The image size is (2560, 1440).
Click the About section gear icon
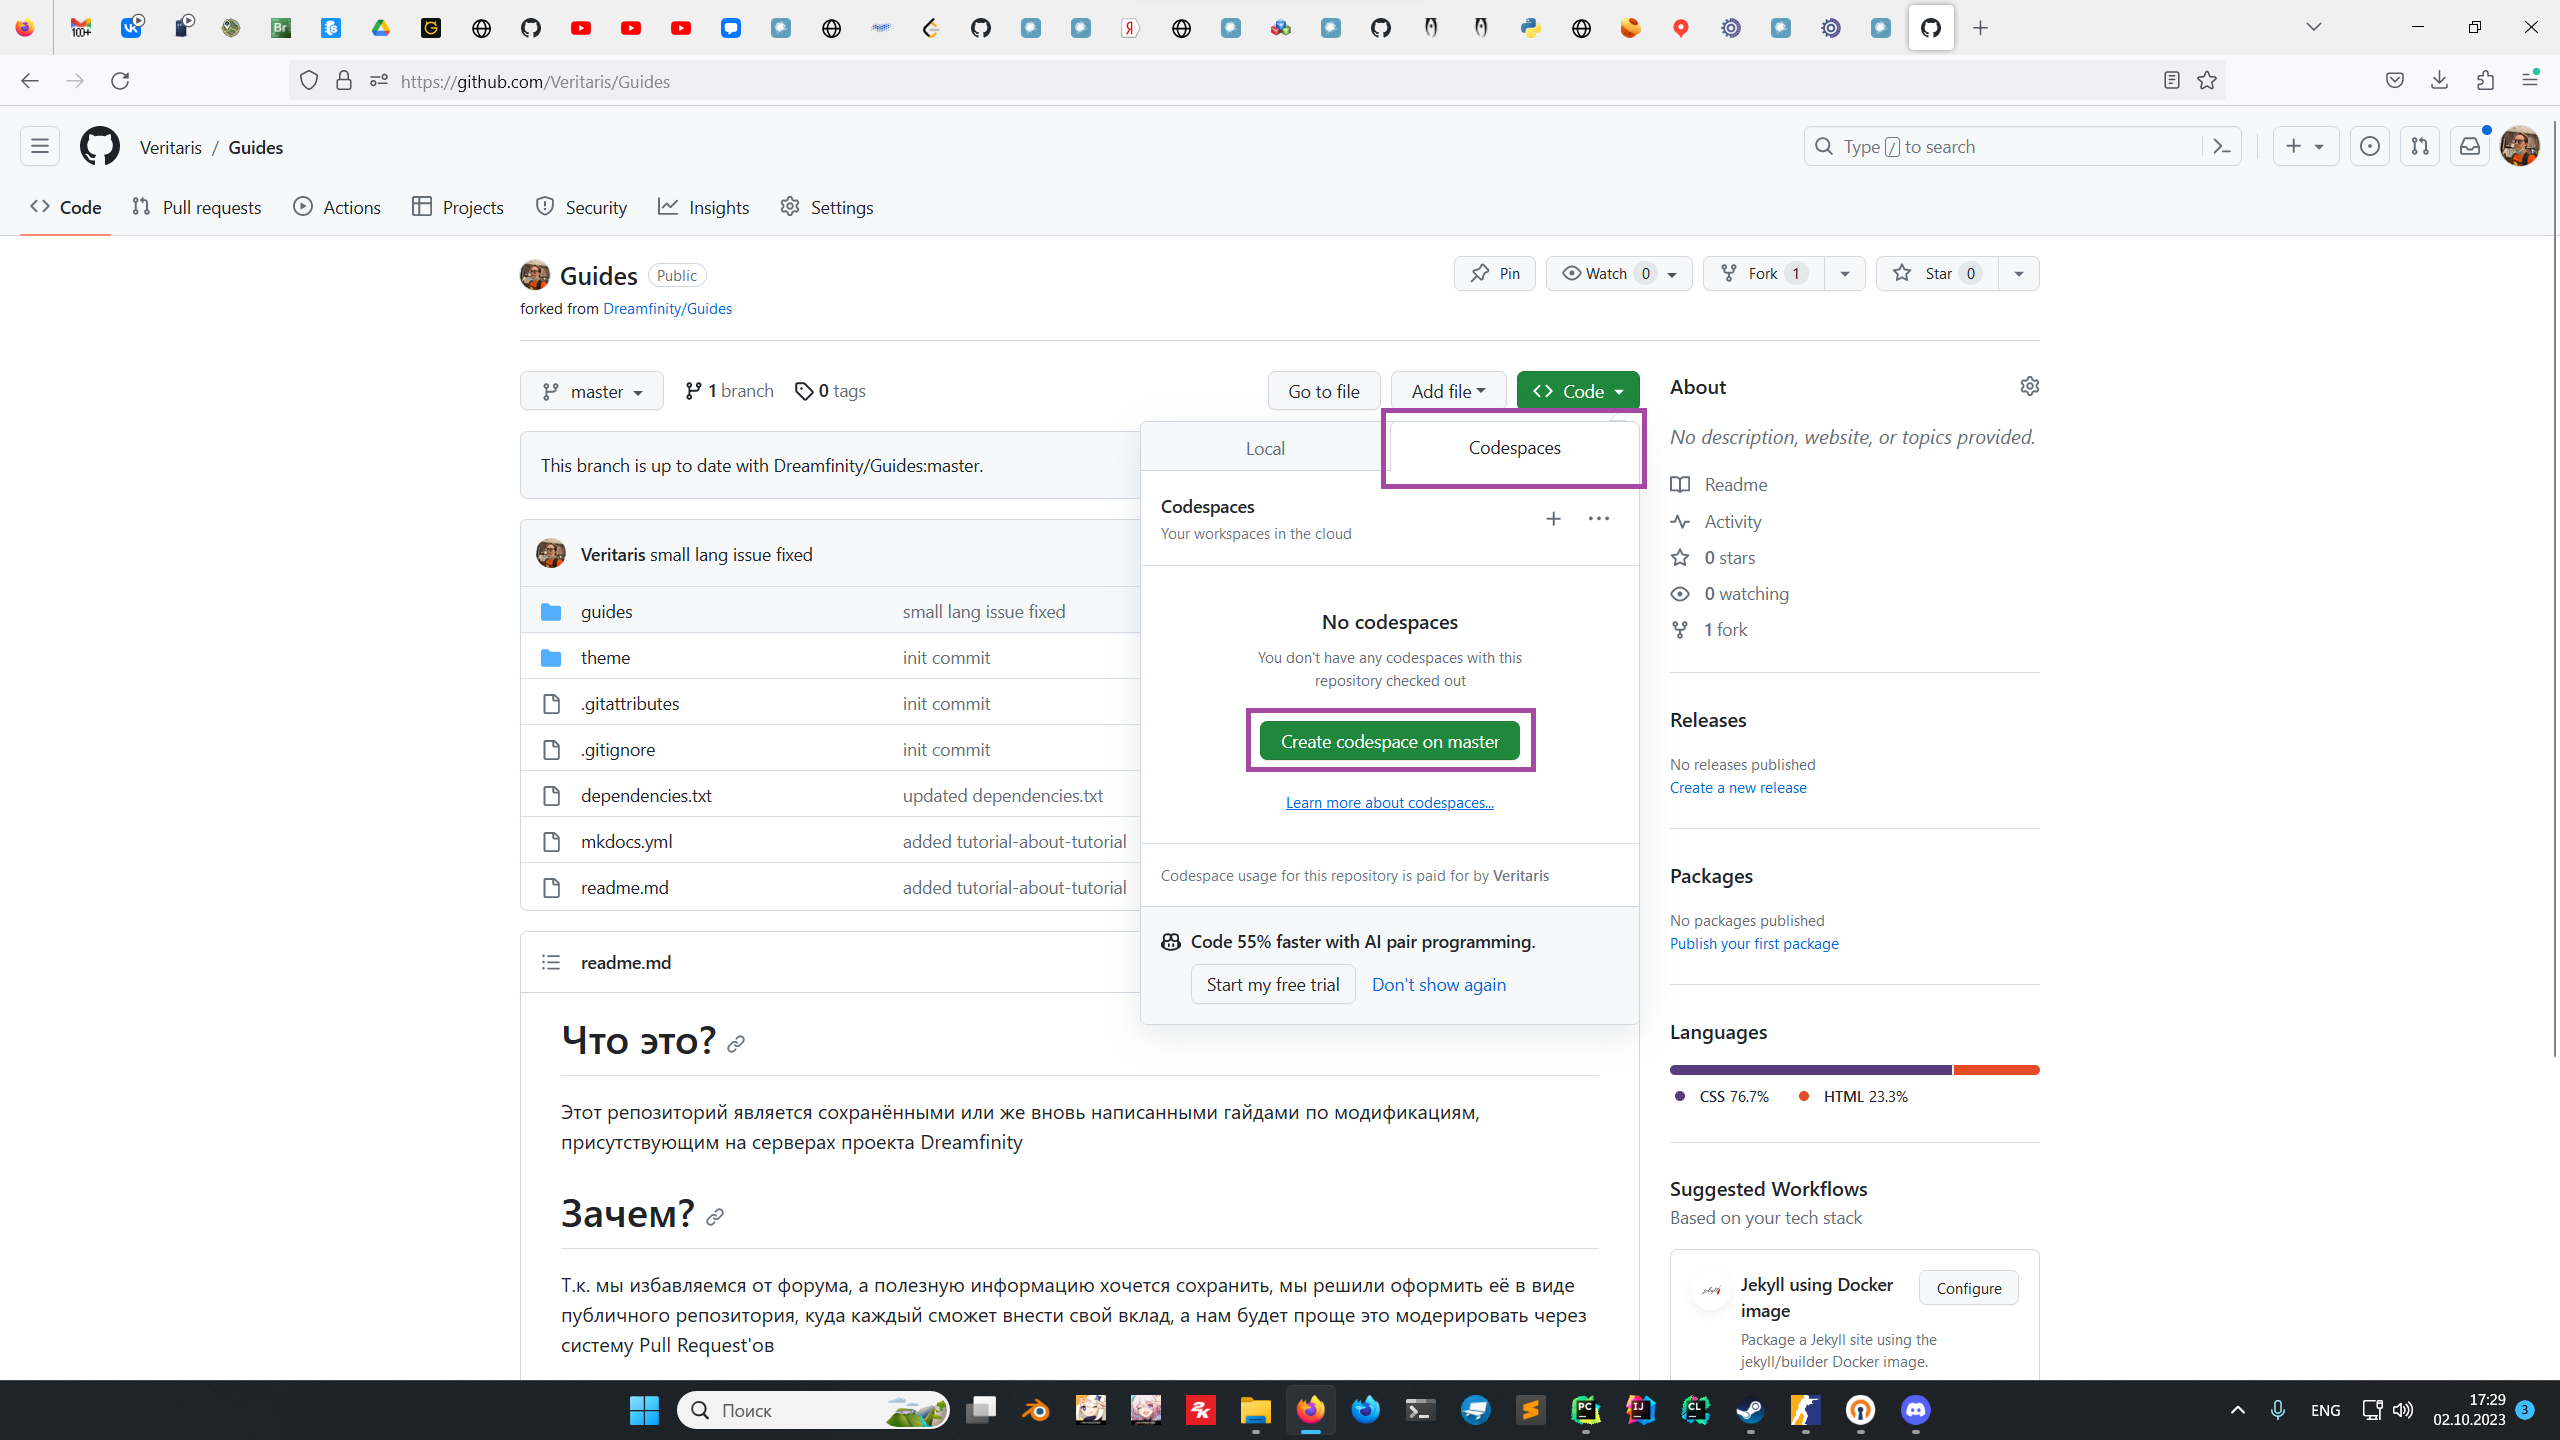click(x=2029, y=386)
